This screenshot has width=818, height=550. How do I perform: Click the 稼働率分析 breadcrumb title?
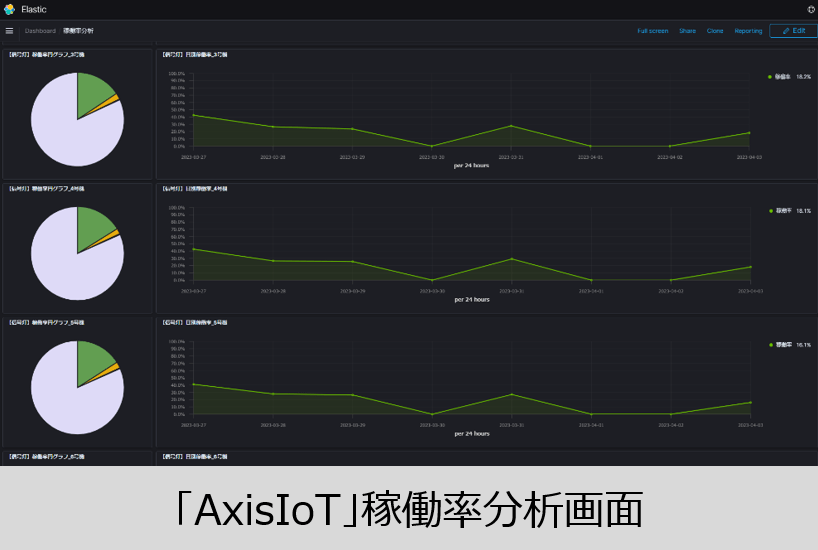(x=78, y=31)
